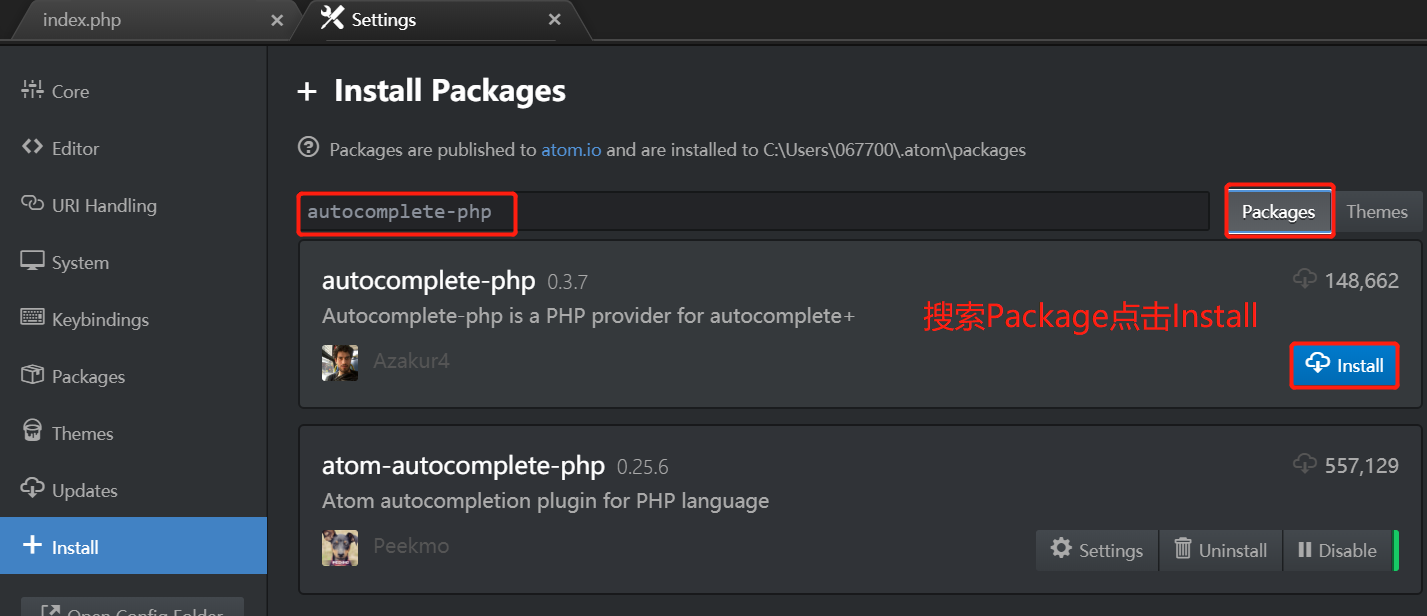Install the autocomplete-php package
The image size is (1427, 616).
click(1344, 365)
